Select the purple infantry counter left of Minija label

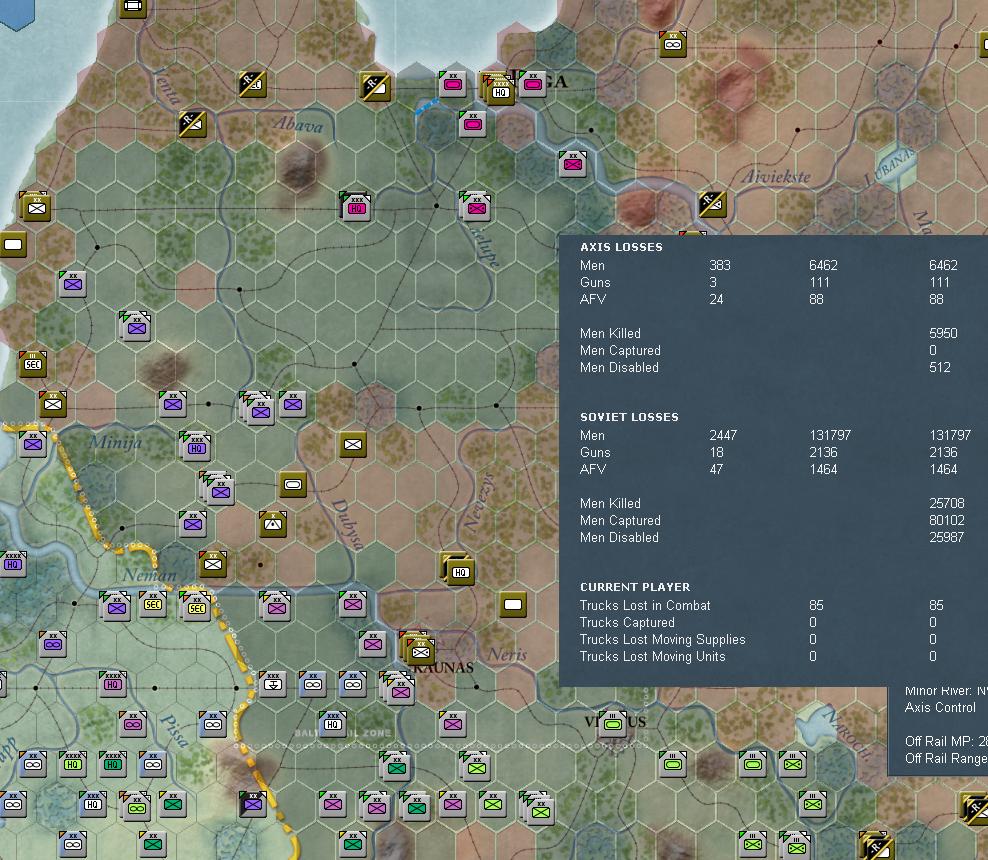(x=33, y=444)
